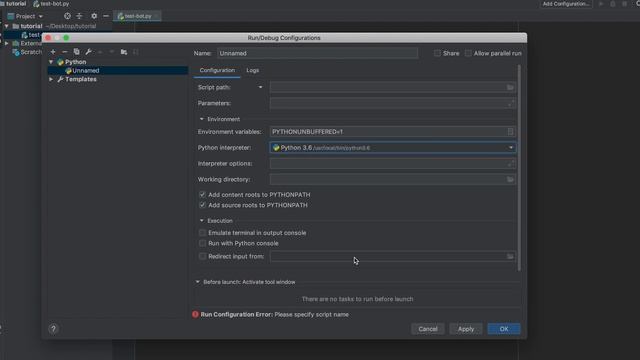Sort configurations using the dialog toolbar icon
640x360 pixels.
136,52
